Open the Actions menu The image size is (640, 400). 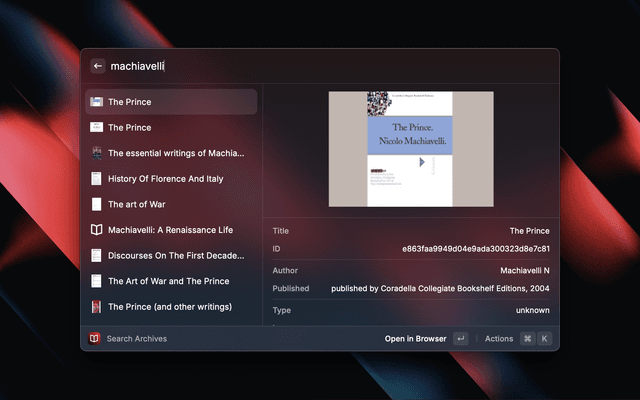pos(498,339)
